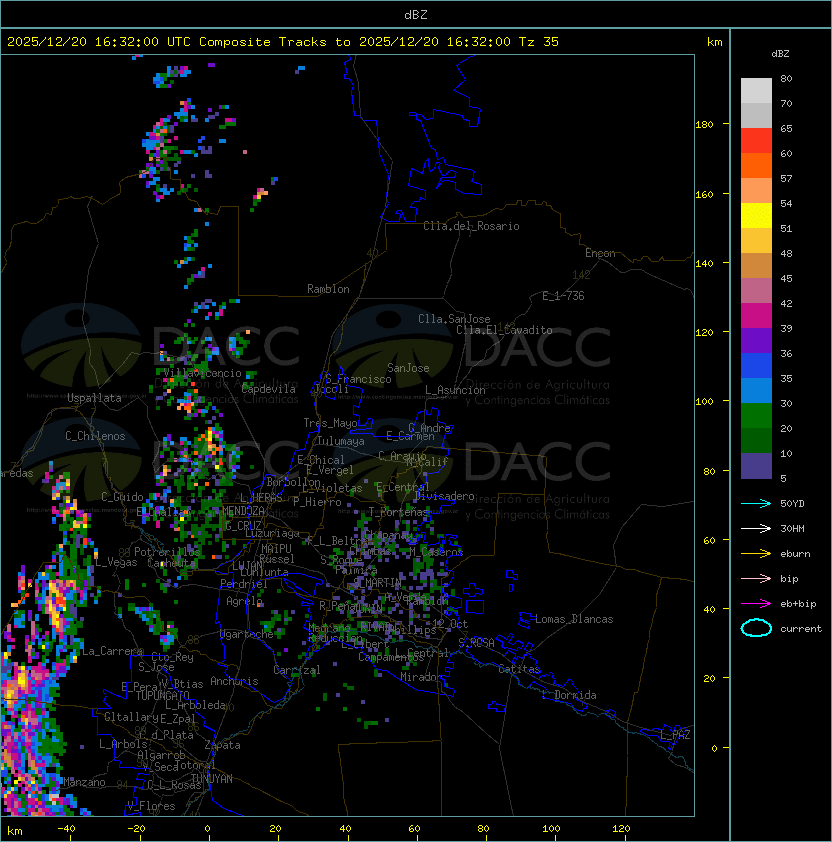Click the yellow eburn arrow in legend

click(756, 554)
